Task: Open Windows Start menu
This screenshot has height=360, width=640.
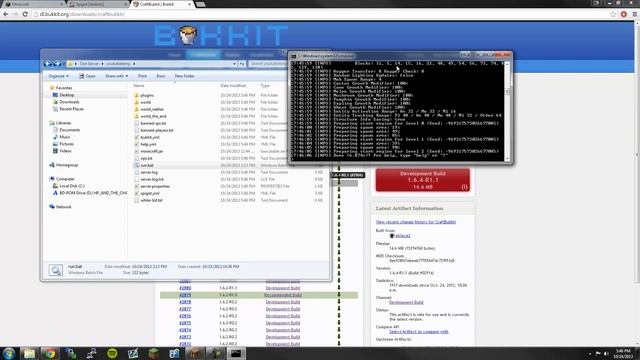Action: tap(9, 353)
